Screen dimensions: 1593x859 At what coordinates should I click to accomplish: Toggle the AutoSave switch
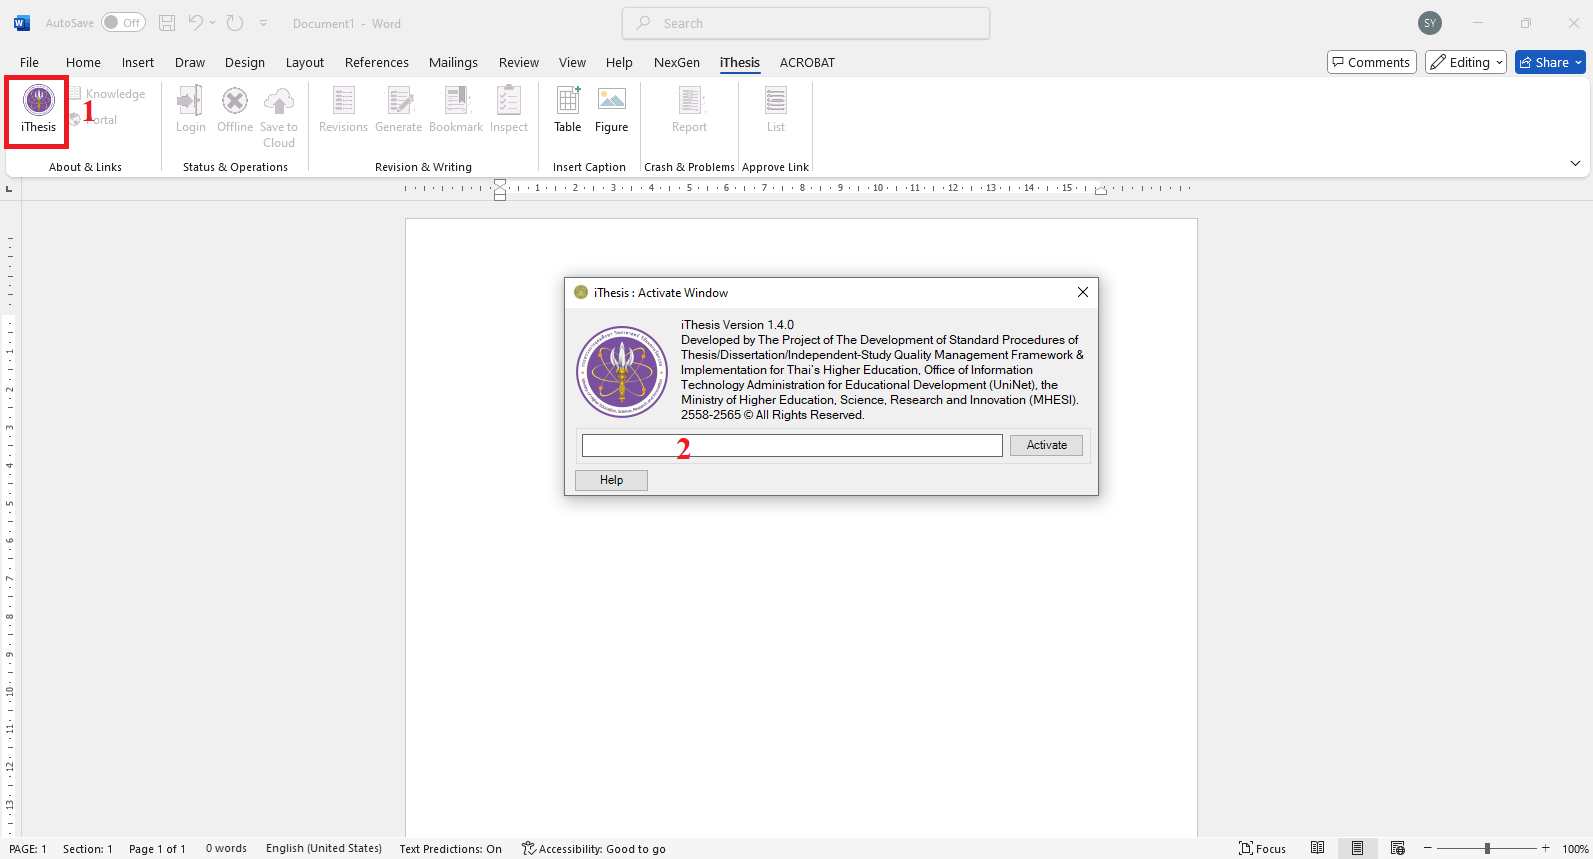(x=123, y=23)
